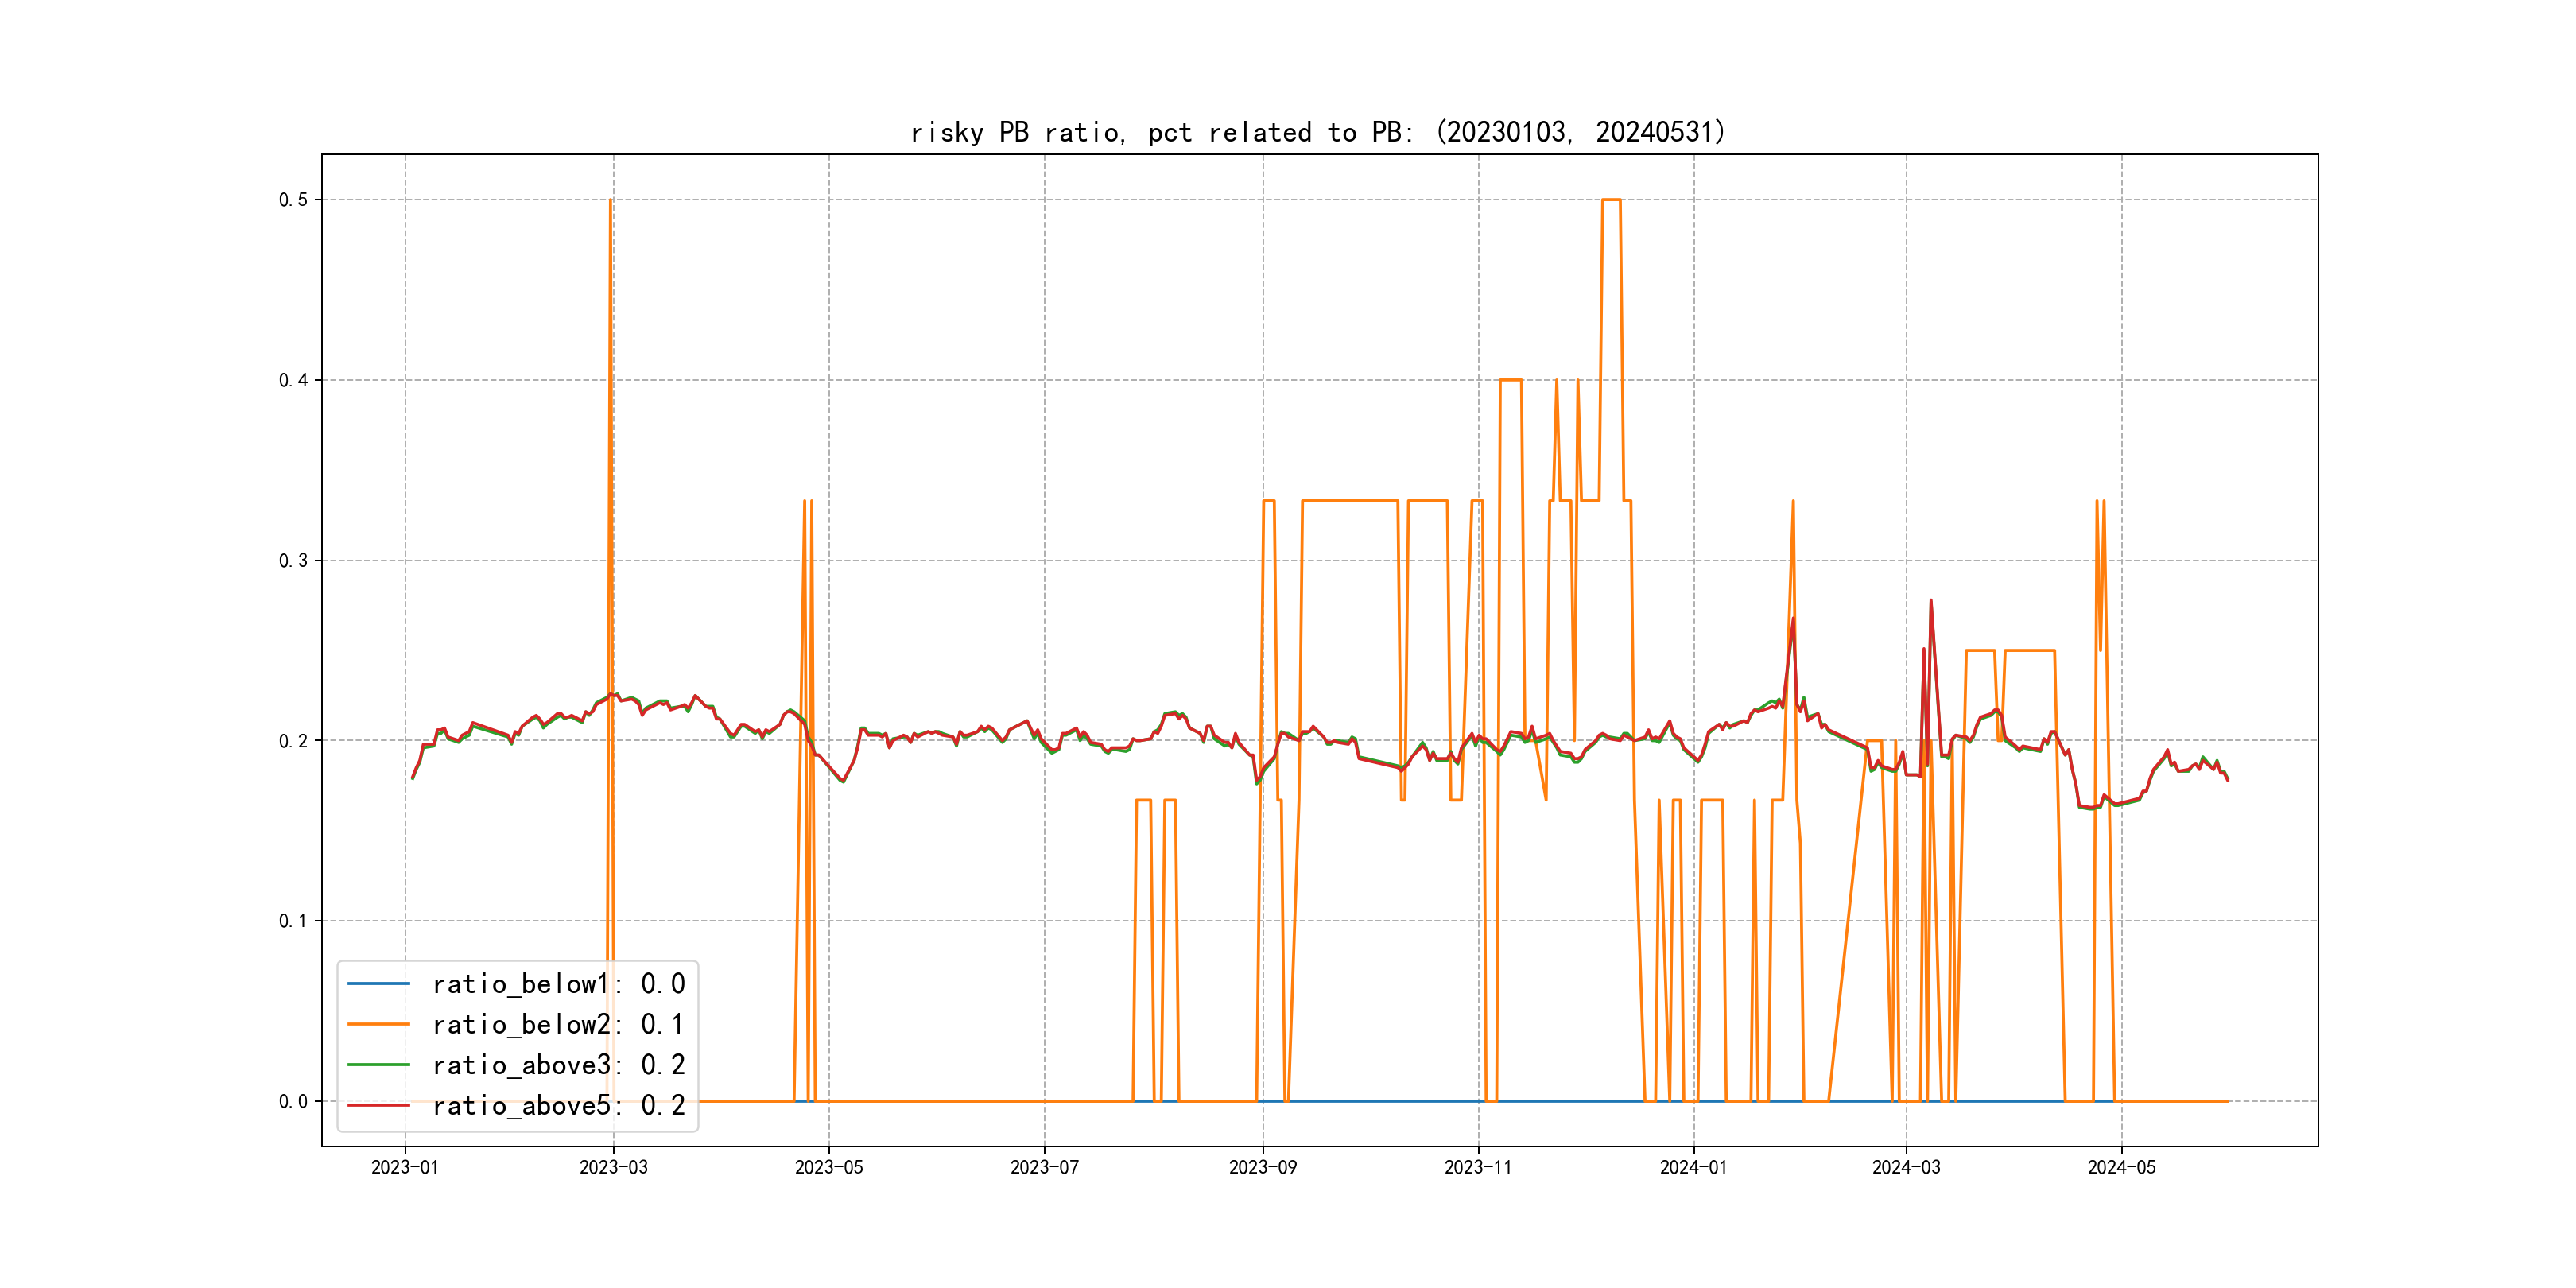Screen dimensions: 2576x1288
Task: Click the red ratio_above5 legend line
Action: coord(378,1105)
